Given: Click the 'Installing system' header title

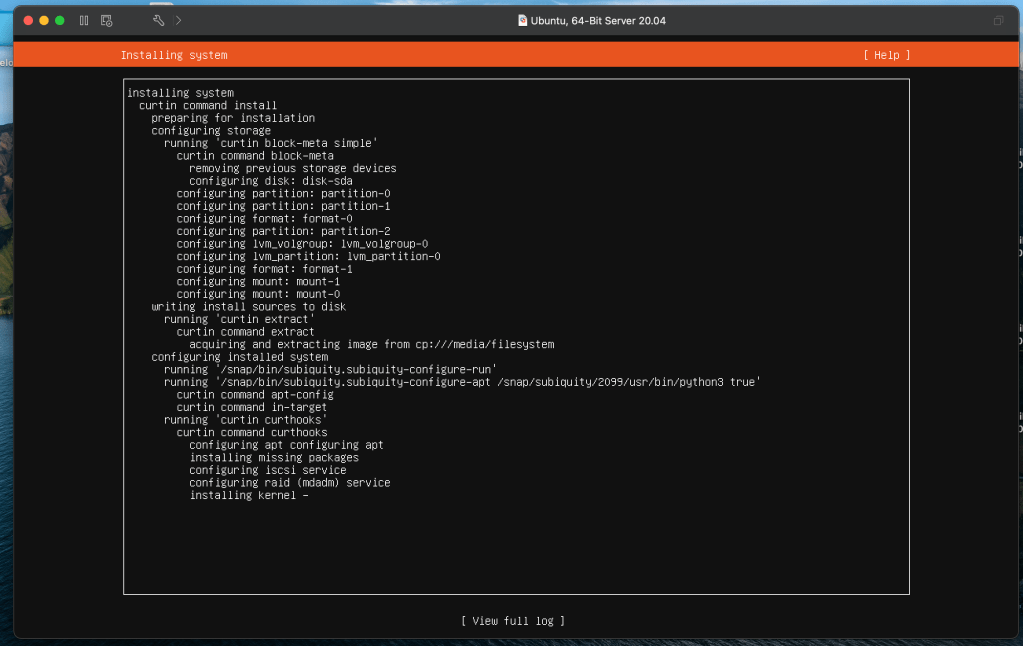Looking at the screenshot, I should tap(174, 55).
